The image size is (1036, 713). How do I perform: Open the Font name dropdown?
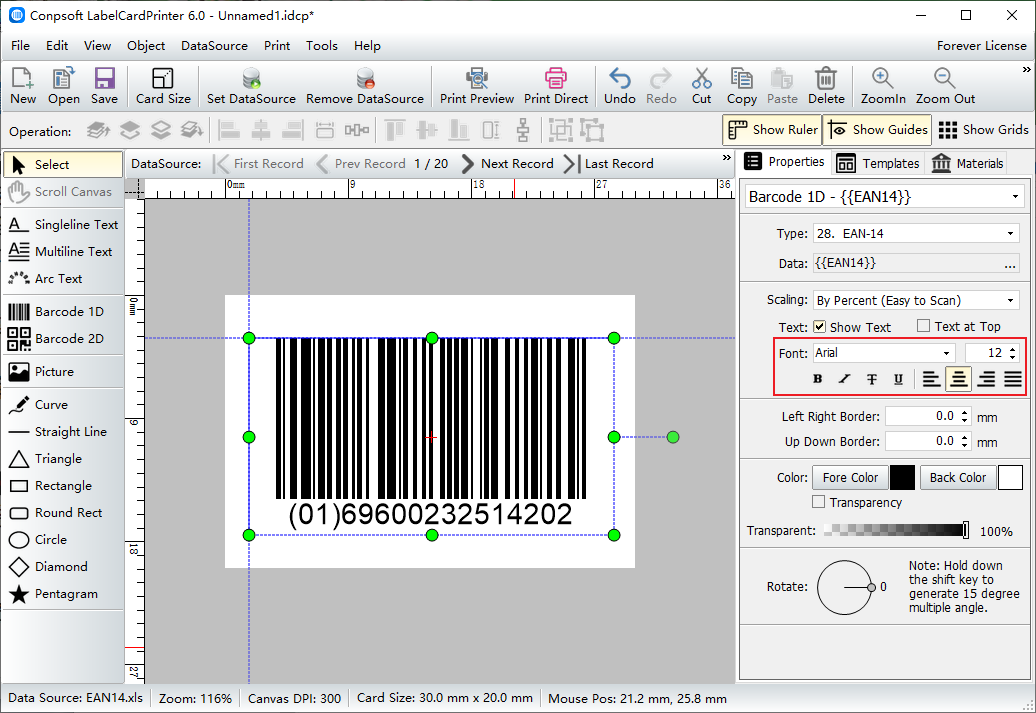click(946, 354)
